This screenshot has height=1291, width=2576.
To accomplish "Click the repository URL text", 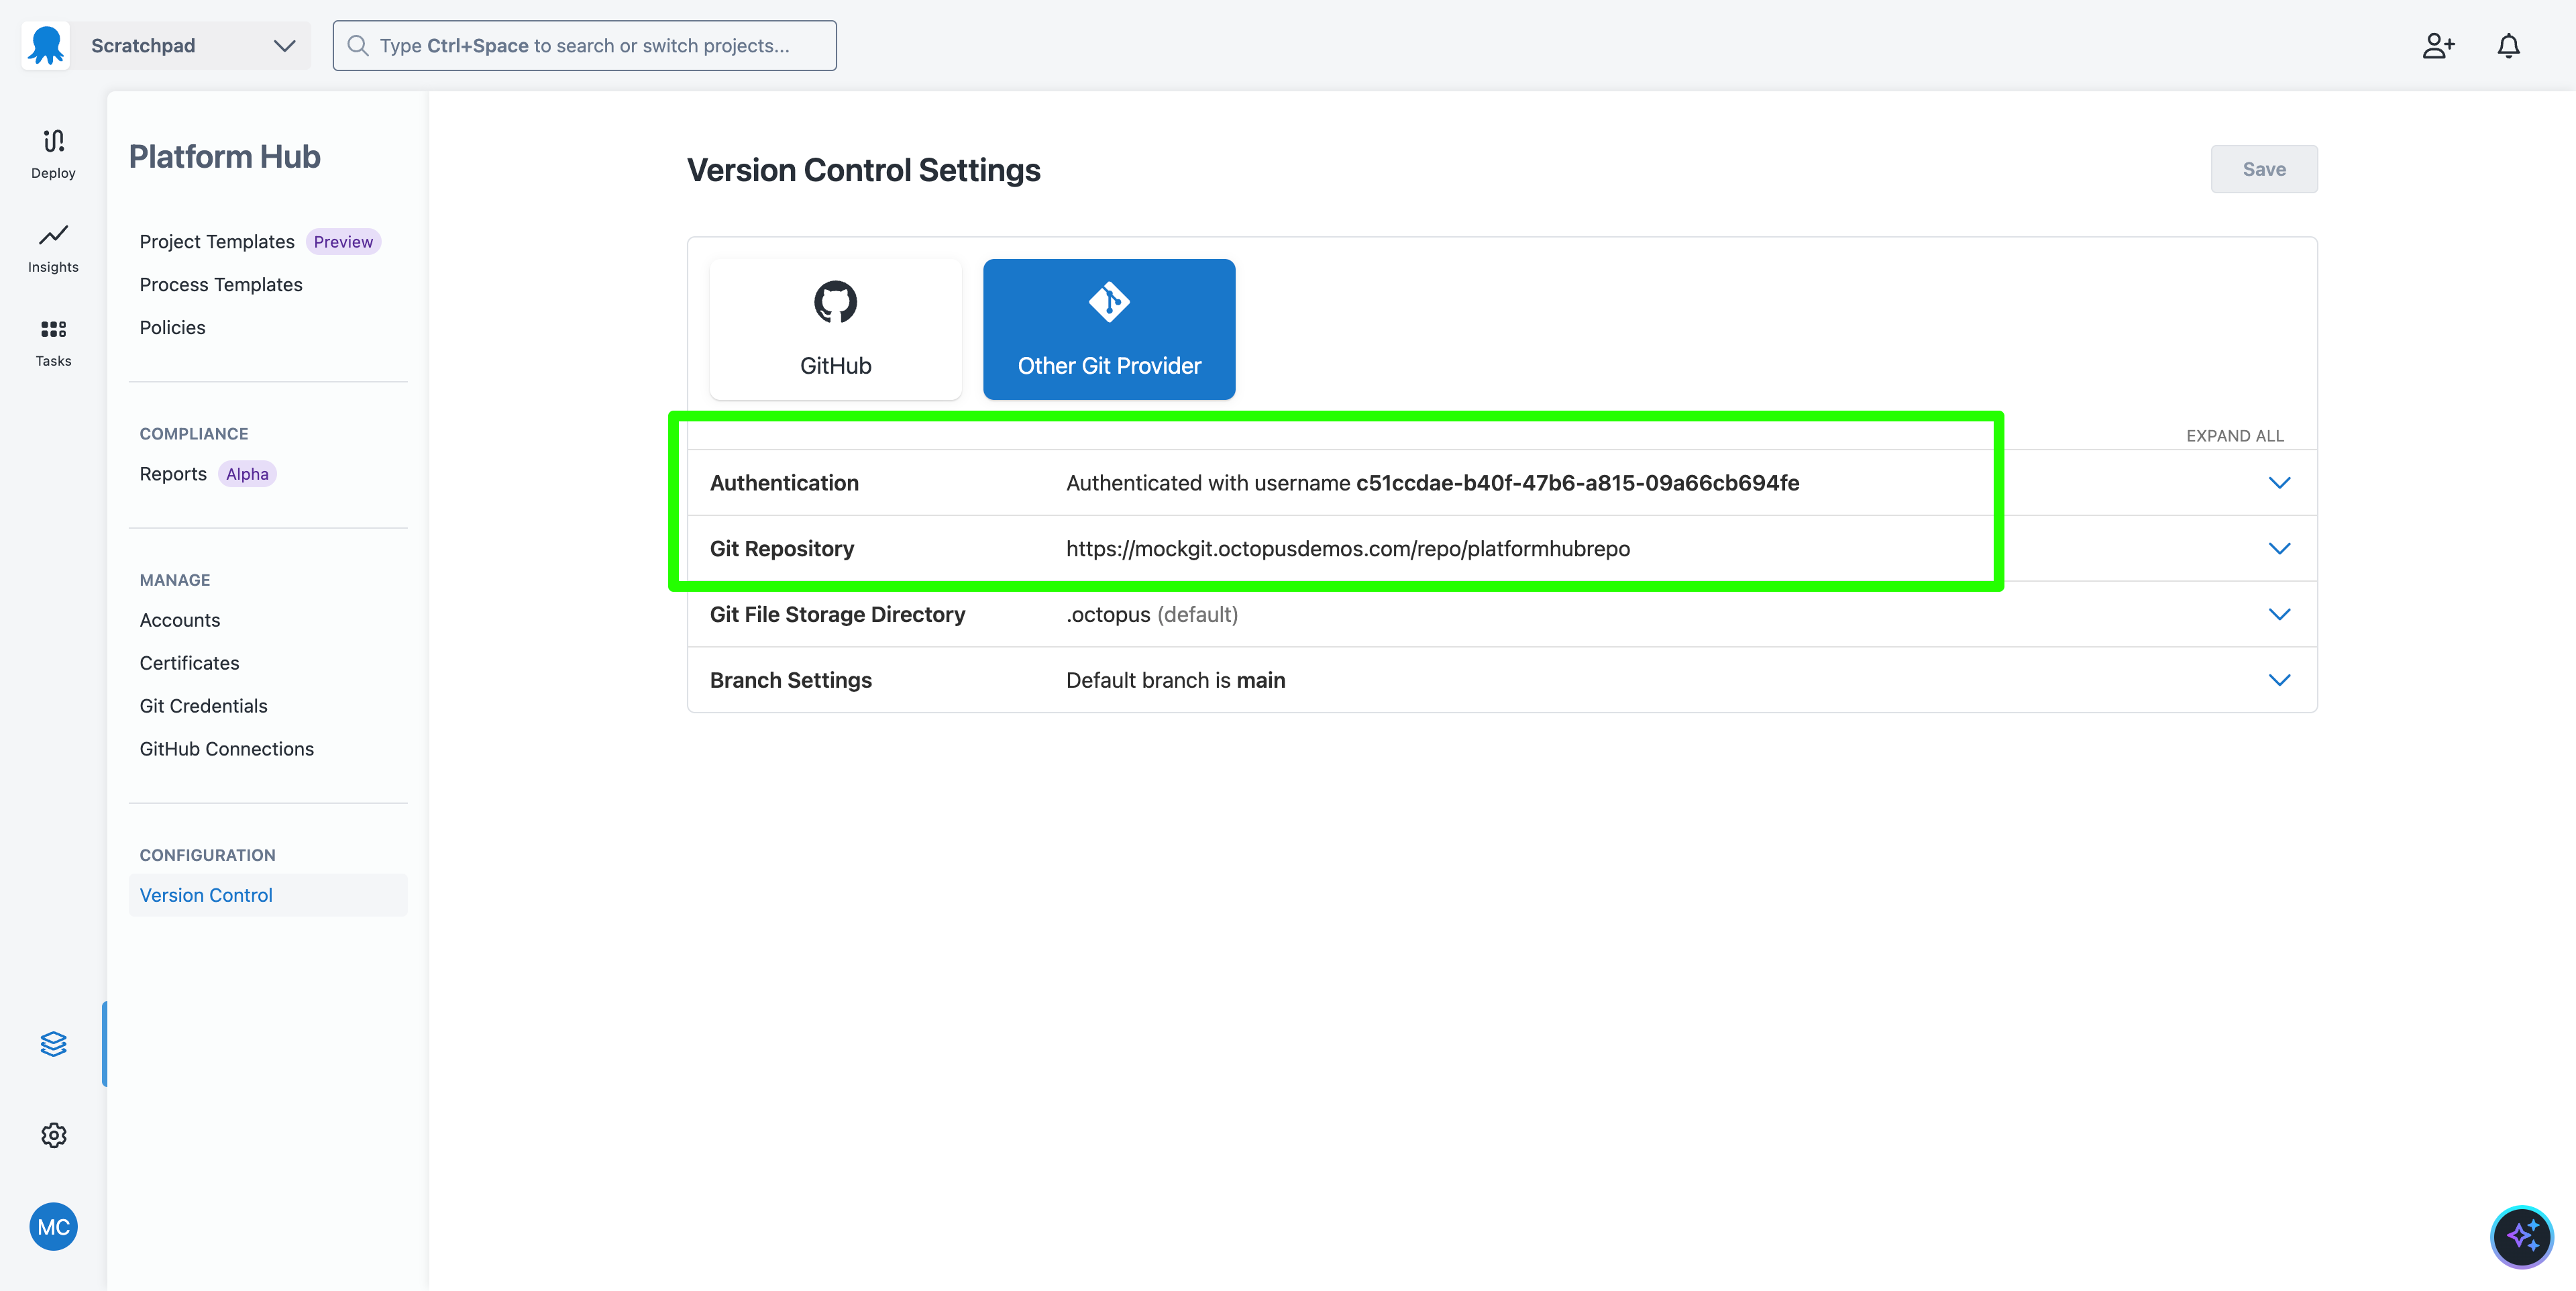I will pos(1348,549).
